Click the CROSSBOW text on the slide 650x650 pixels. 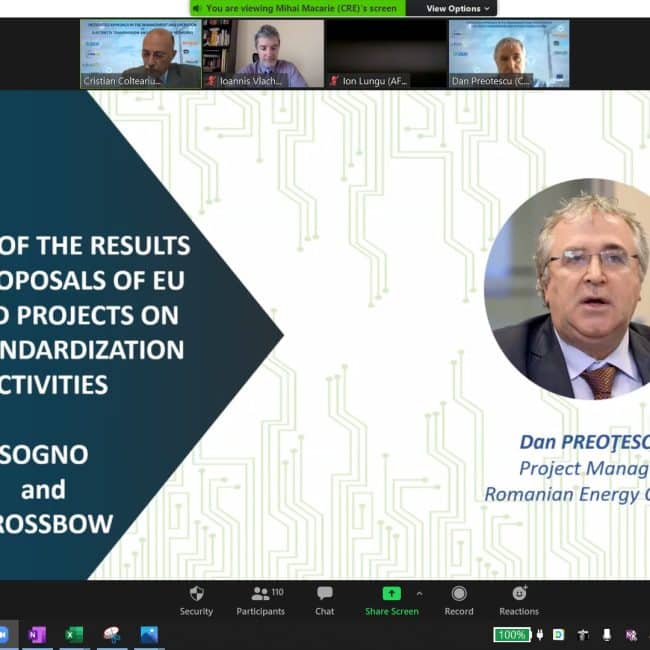(56, 524)
